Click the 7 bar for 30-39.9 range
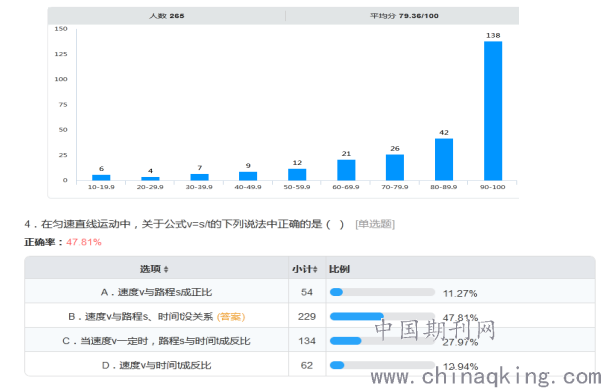 pyautogui.click(x=199, y=177)
